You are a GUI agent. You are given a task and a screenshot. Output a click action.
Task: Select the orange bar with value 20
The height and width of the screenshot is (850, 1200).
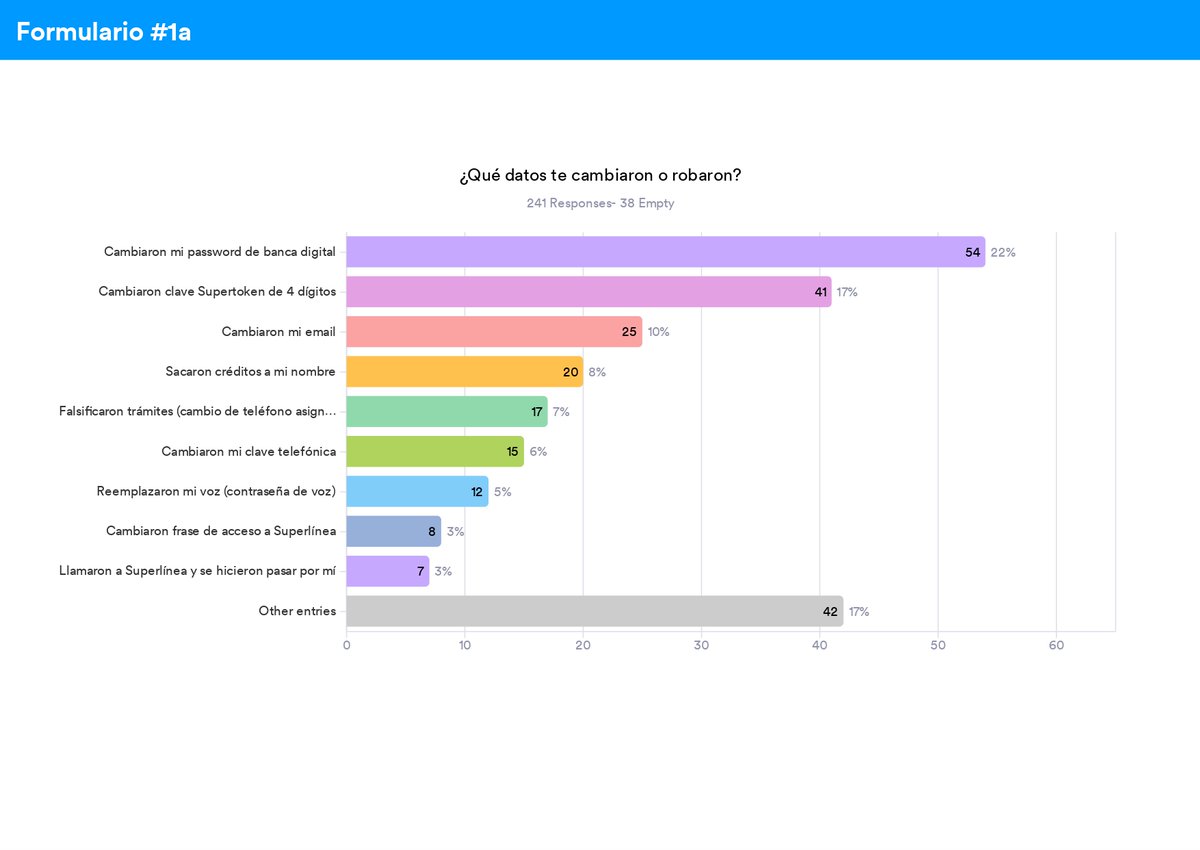[x=465, y=372]
